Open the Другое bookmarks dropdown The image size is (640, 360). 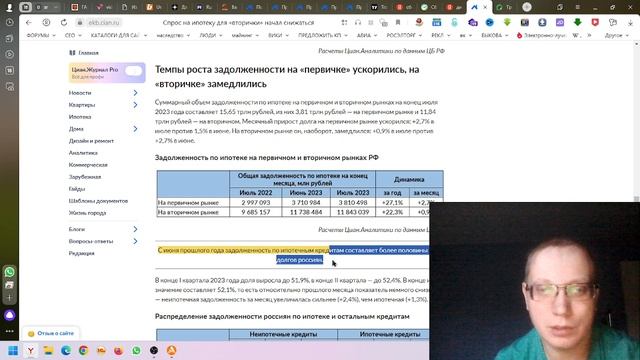tap(617, 36)
